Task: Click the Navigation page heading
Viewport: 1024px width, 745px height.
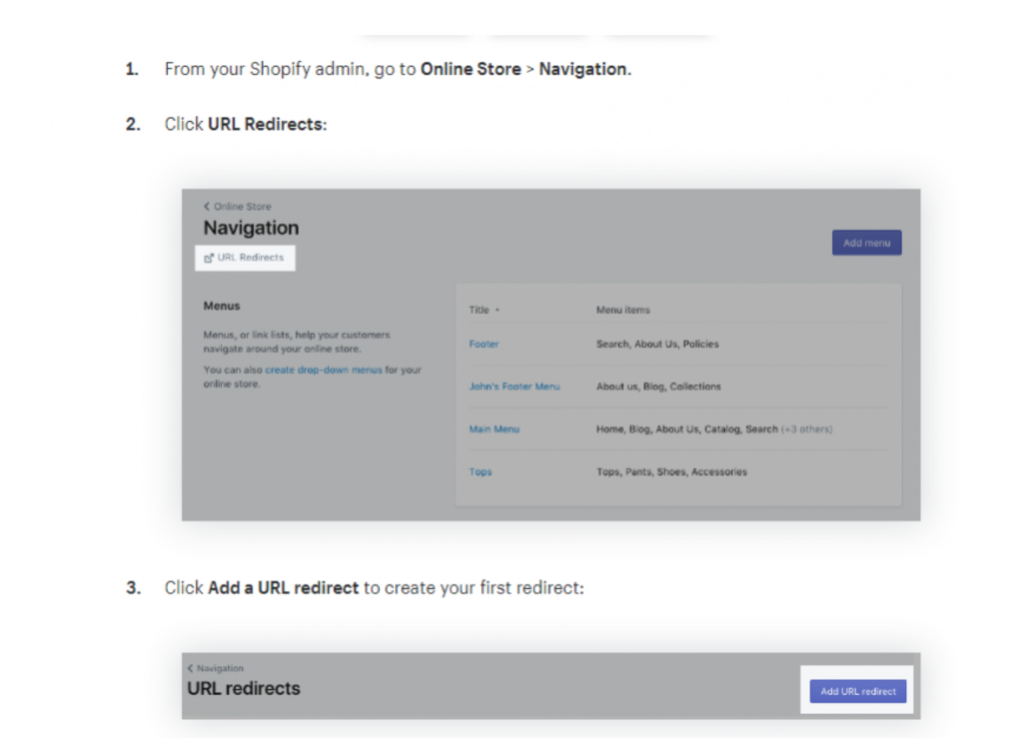Action: [x=251, y=228]
